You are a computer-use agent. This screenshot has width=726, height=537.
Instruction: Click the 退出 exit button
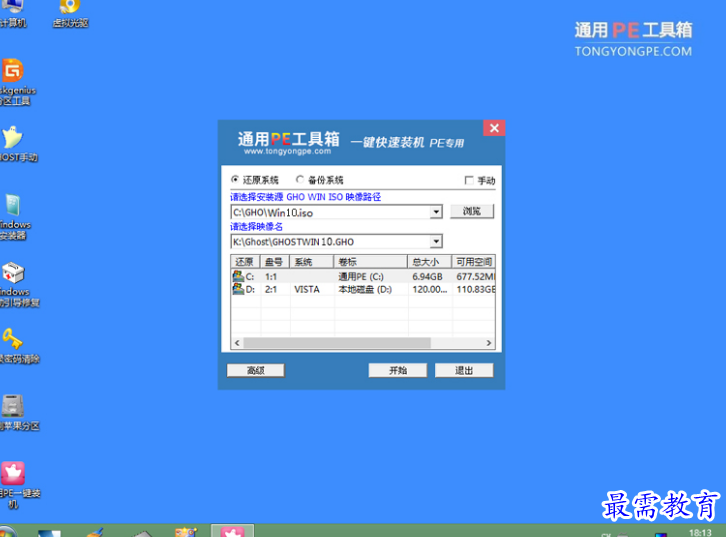pyautogui.click(x=464, y=370)
